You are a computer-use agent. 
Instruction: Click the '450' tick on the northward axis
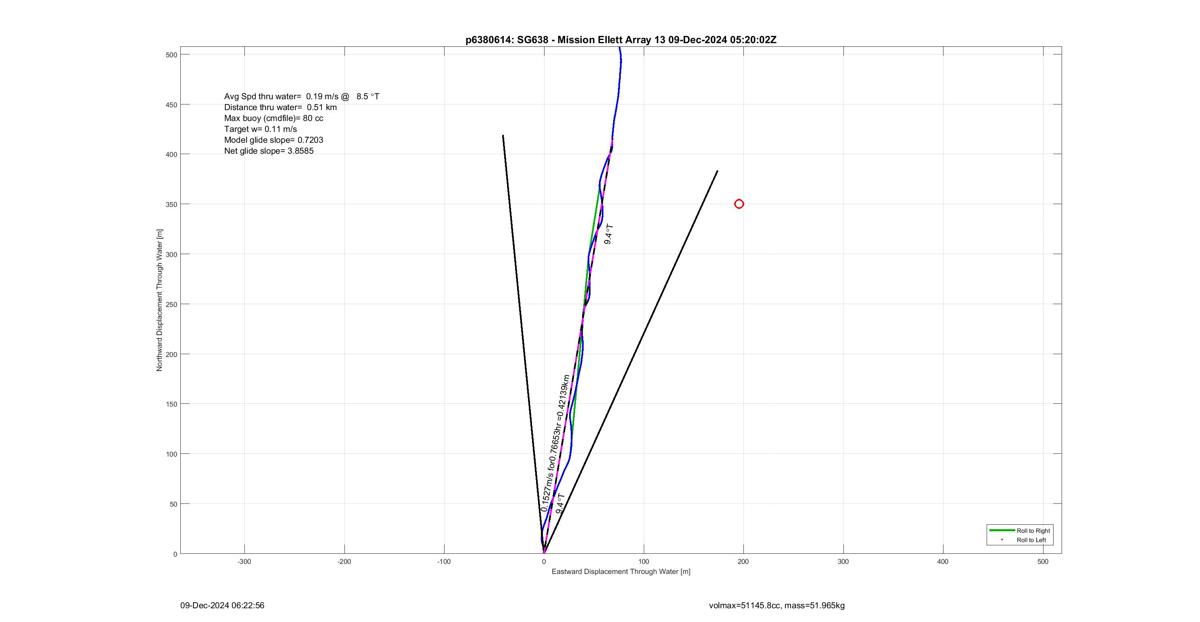pos(171,104)
